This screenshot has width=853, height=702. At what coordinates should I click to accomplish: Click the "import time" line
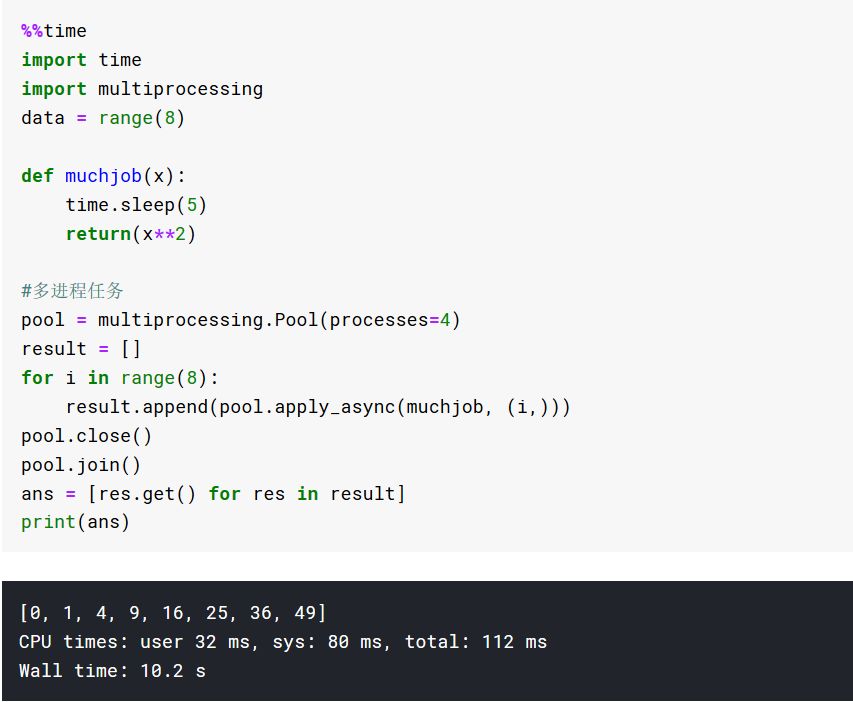coord(81,60)
